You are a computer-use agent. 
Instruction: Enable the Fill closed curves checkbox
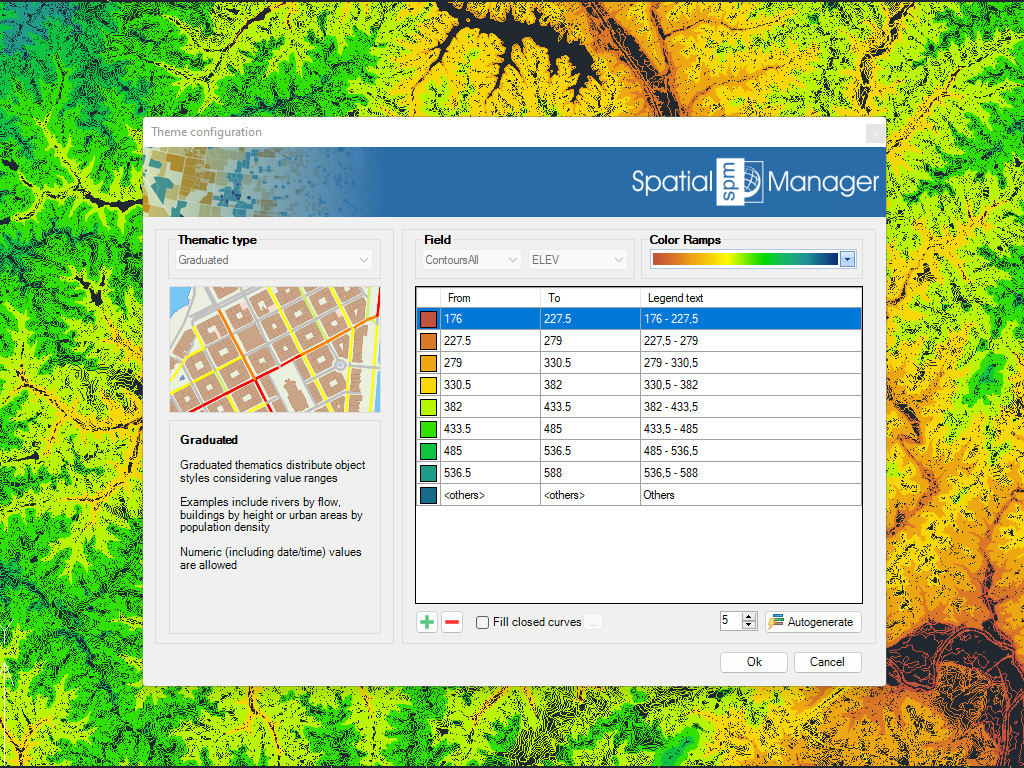[483, 622]
